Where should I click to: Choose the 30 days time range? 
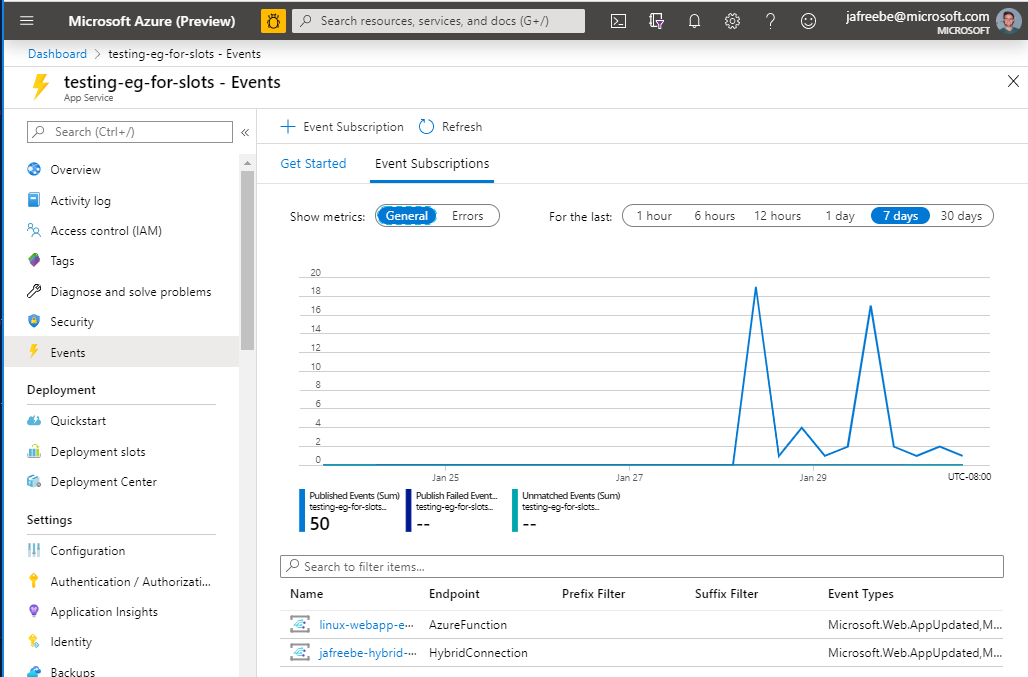[961, 216]
